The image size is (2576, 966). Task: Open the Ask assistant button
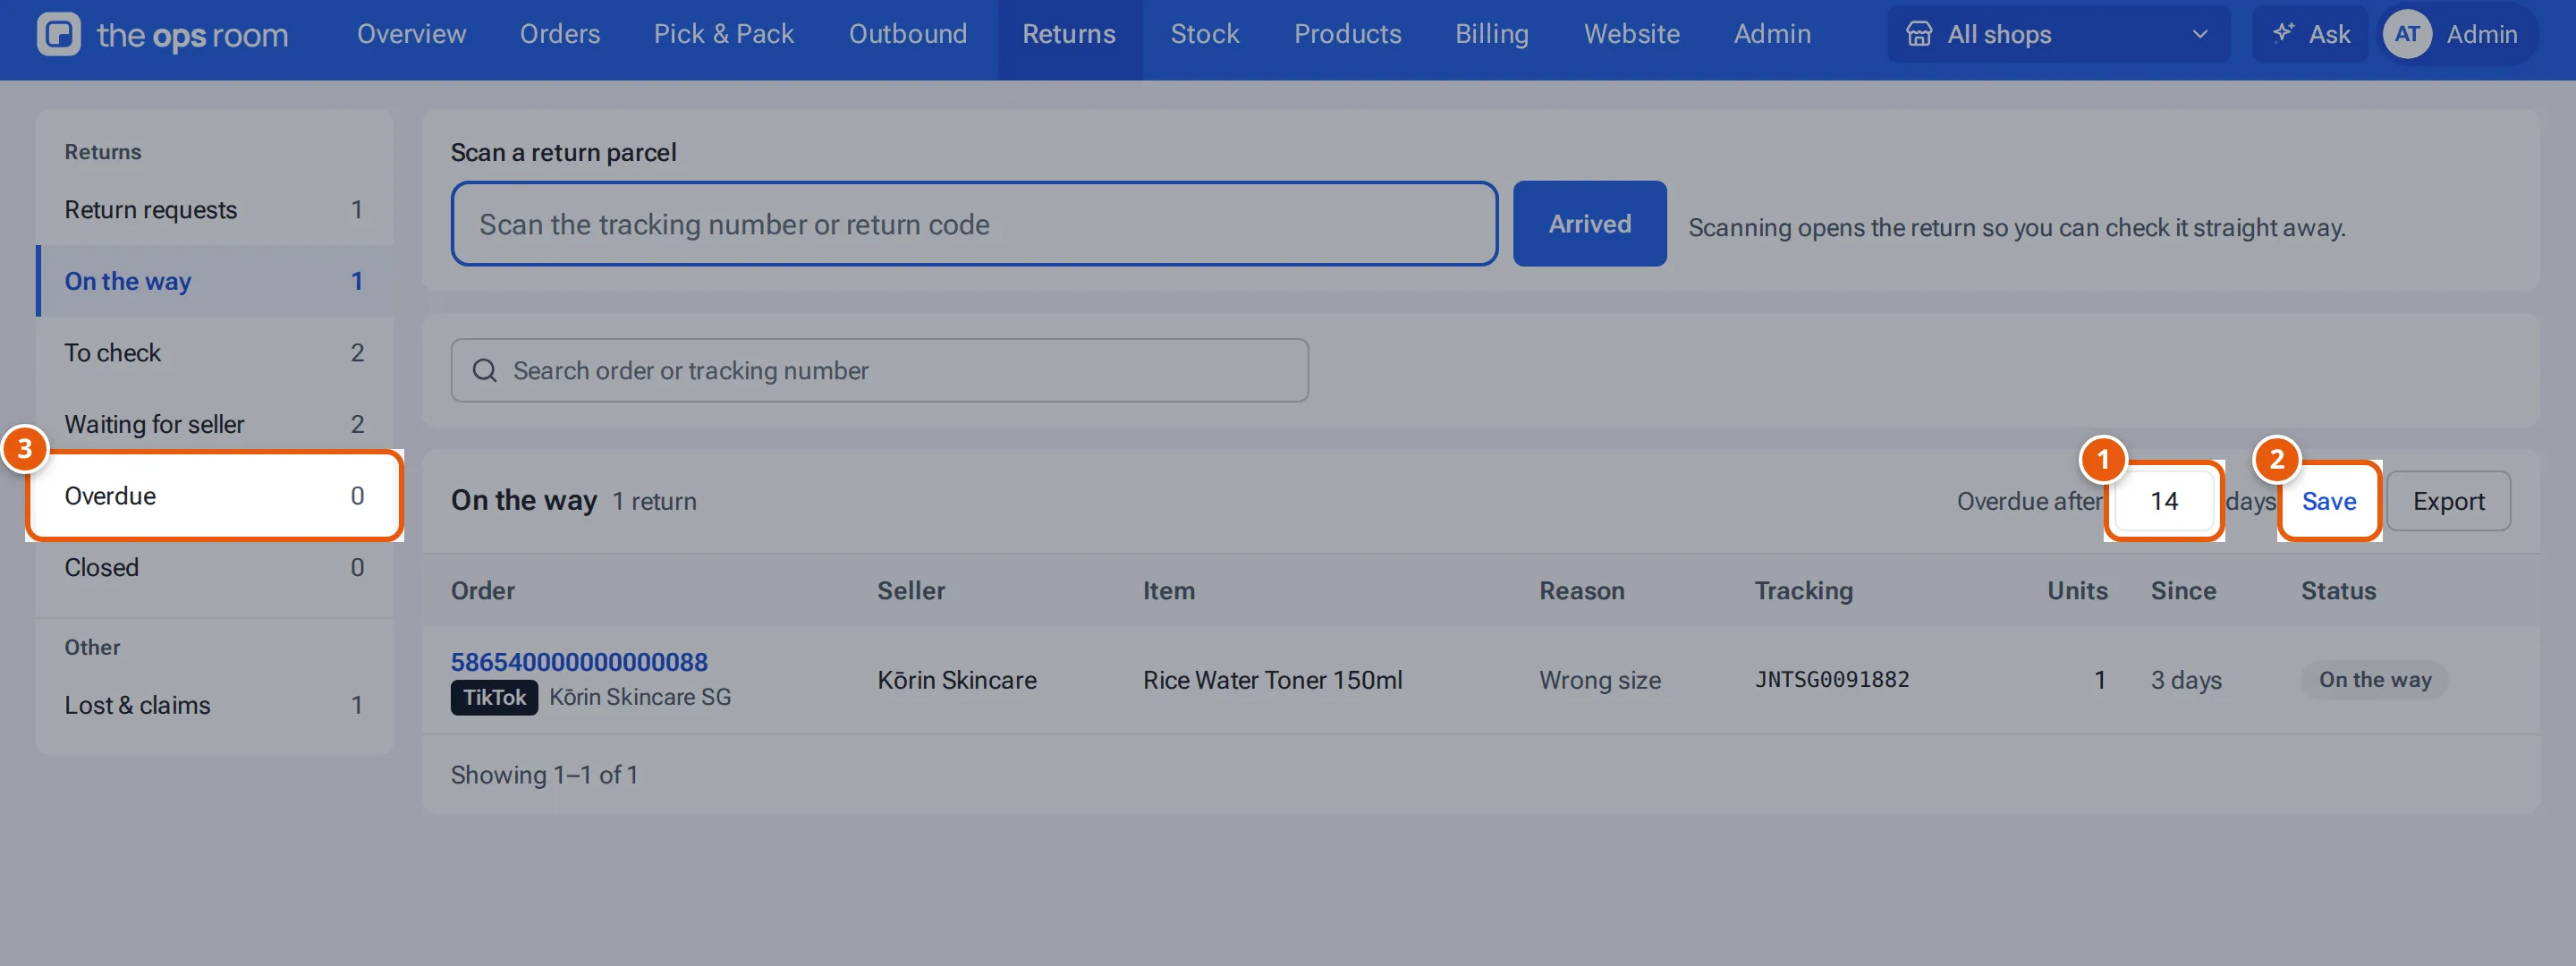pos(2309,35)
